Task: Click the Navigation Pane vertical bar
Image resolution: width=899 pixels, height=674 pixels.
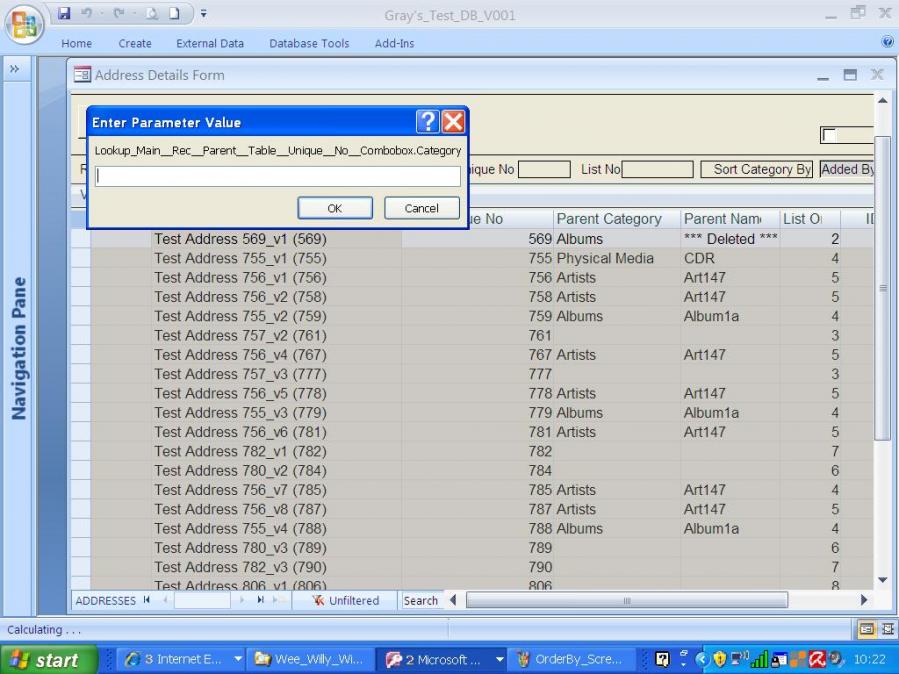Action: 18,348
